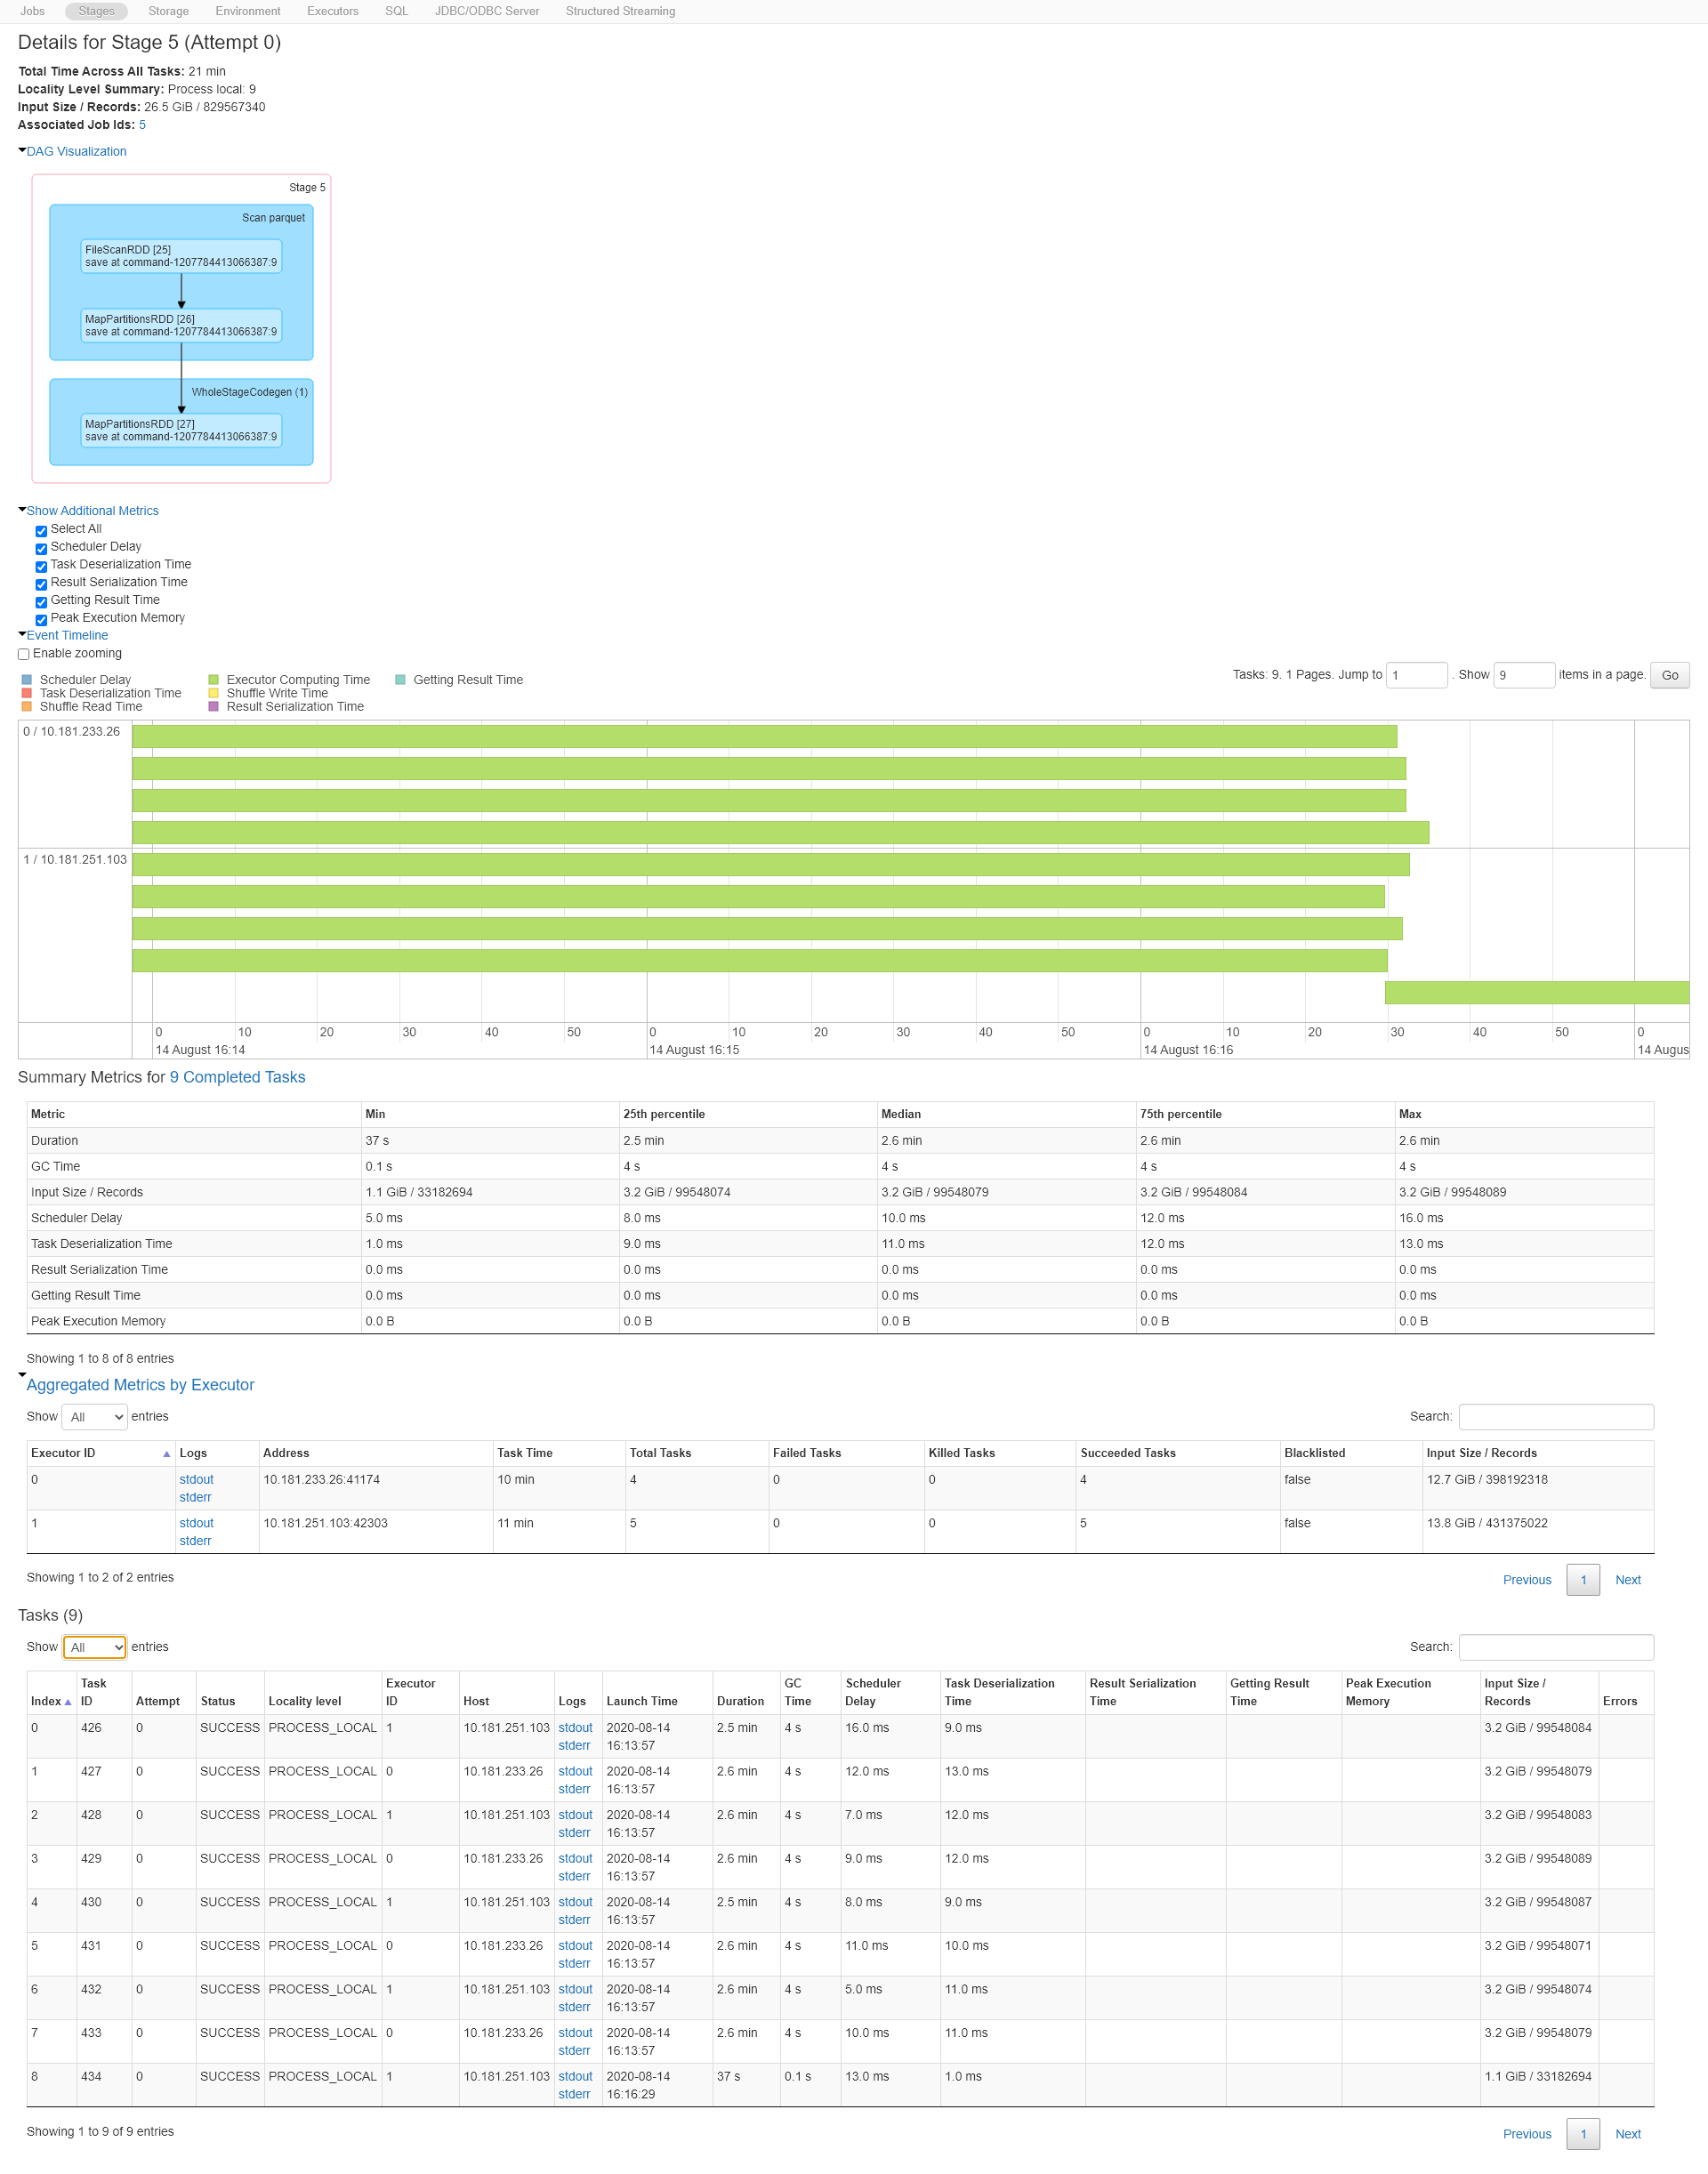Enable zooming on the event timeline
The width and height of the screenshot is (1708, 2174).
coord(24,654)
